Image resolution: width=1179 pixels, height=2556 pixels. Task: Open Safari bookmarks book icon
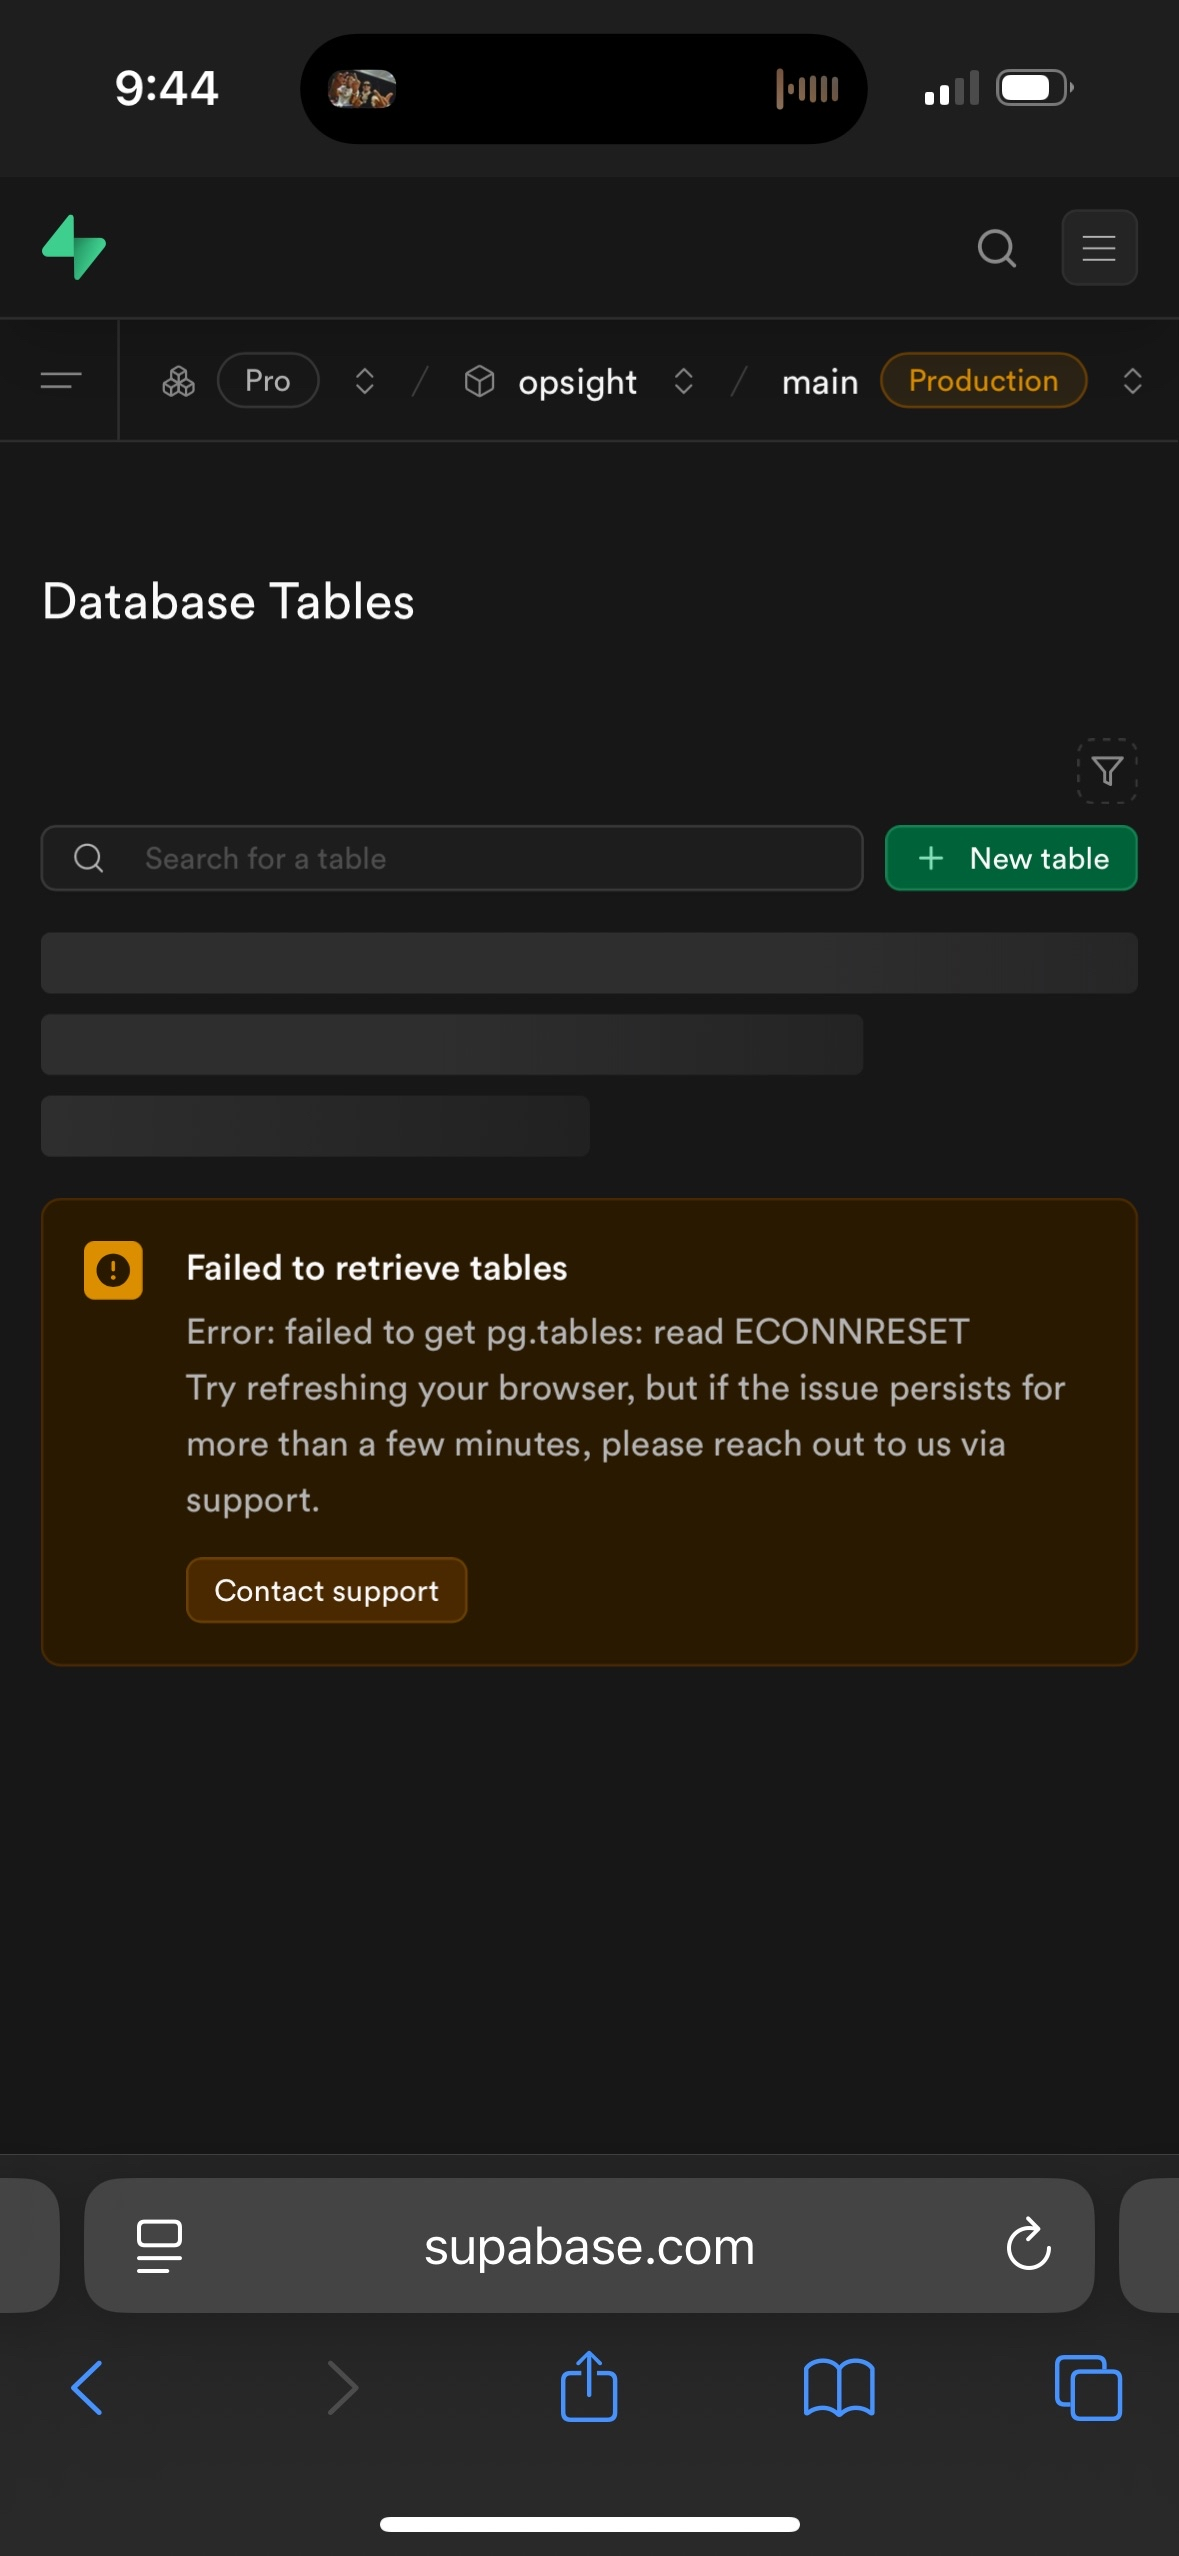coord(838,2387)
